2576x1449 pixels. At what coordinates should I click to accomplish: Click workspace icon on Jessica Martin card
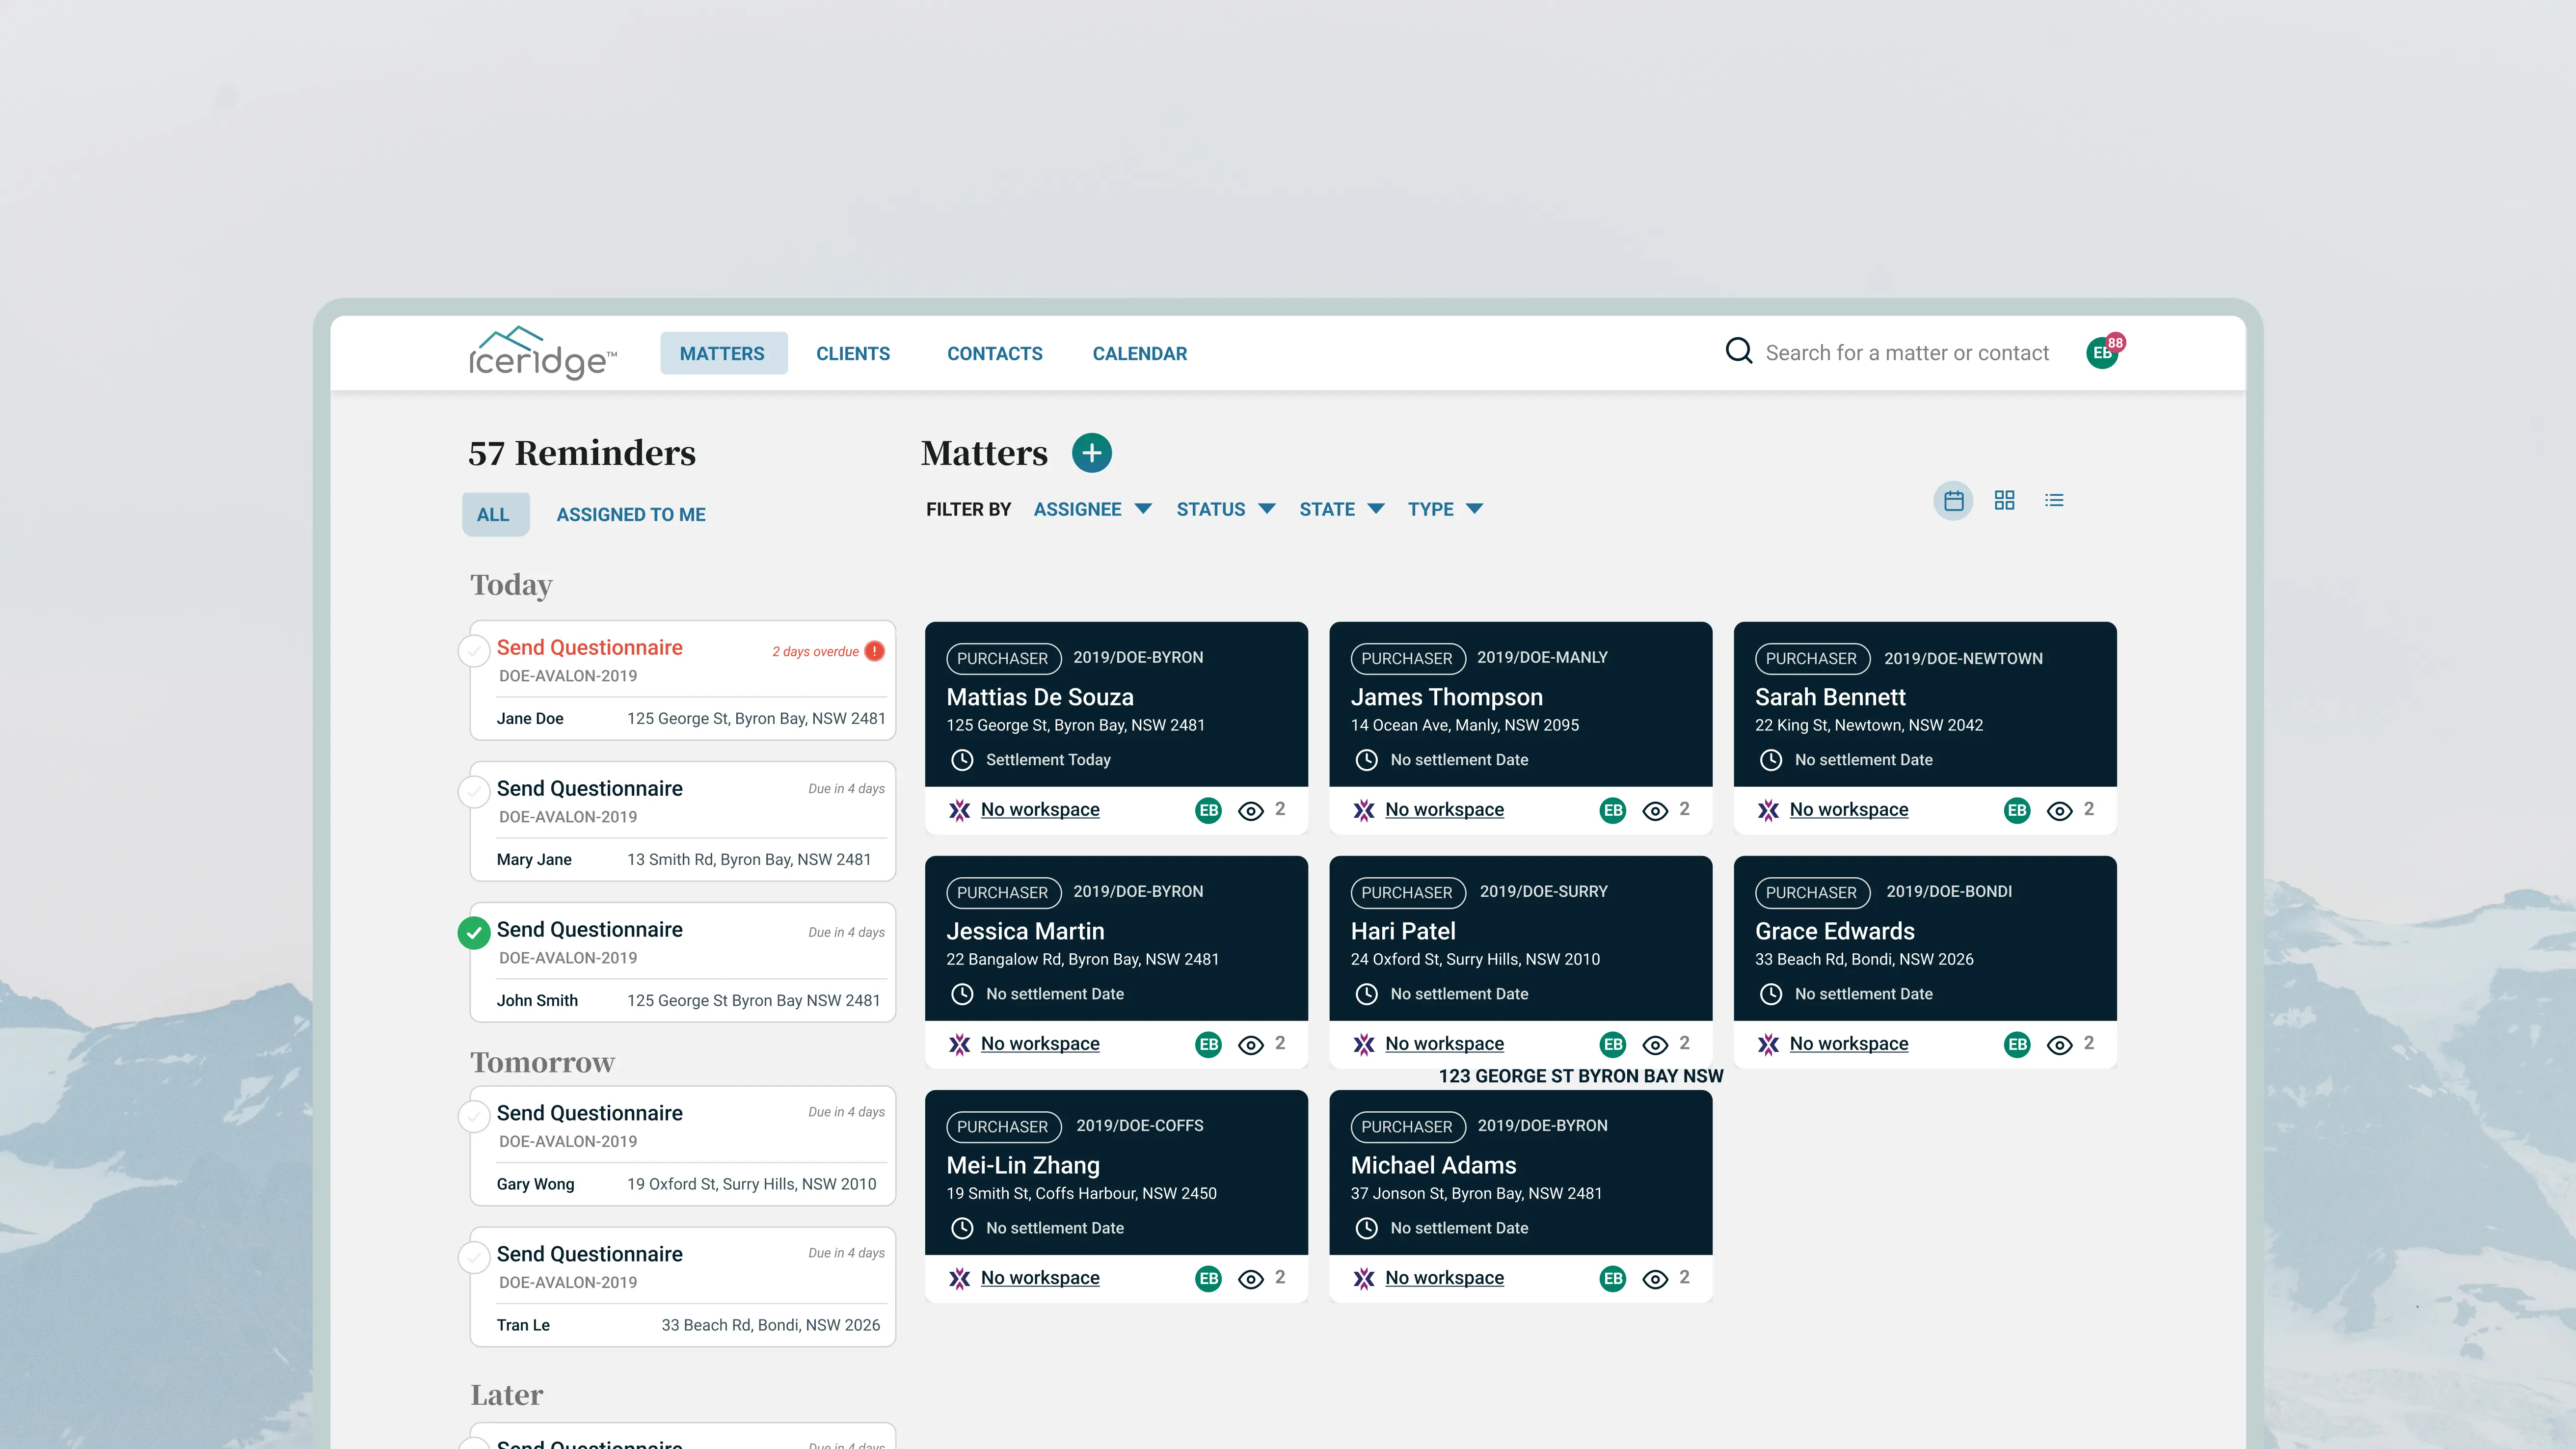tap(960, 1044)
